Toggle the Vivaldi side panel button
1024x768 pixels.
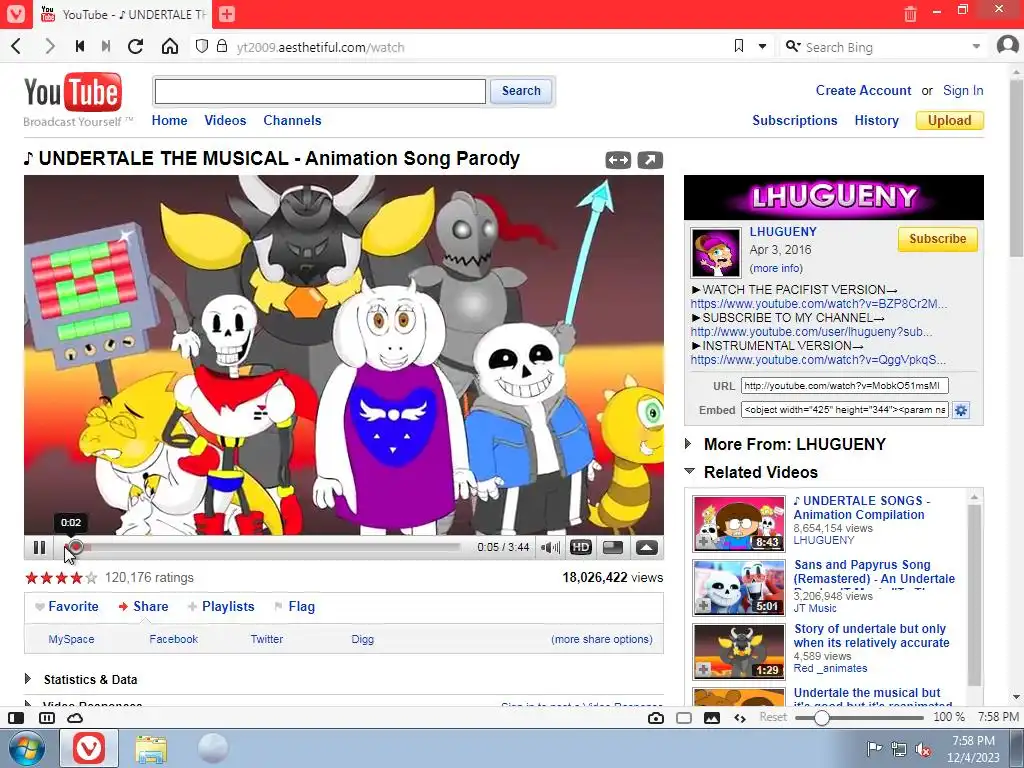[x=16, y=718]
